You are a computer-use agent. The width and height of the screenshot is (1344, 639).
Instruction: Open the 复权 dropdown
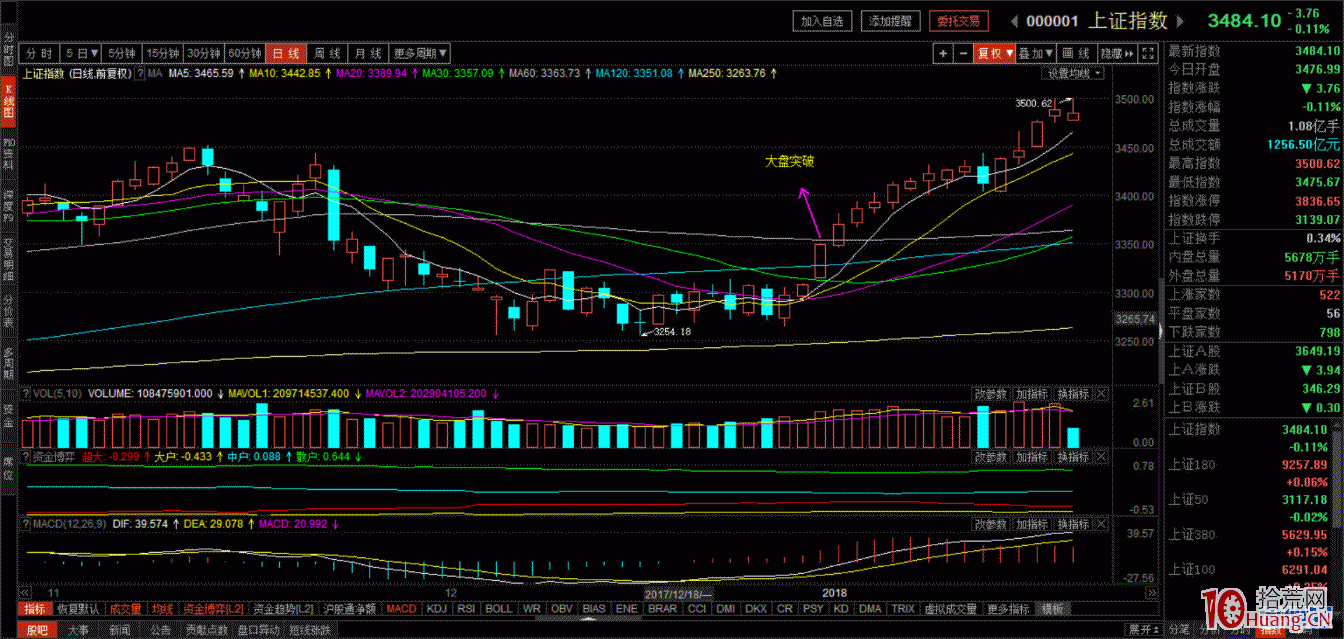coord(995,53)
